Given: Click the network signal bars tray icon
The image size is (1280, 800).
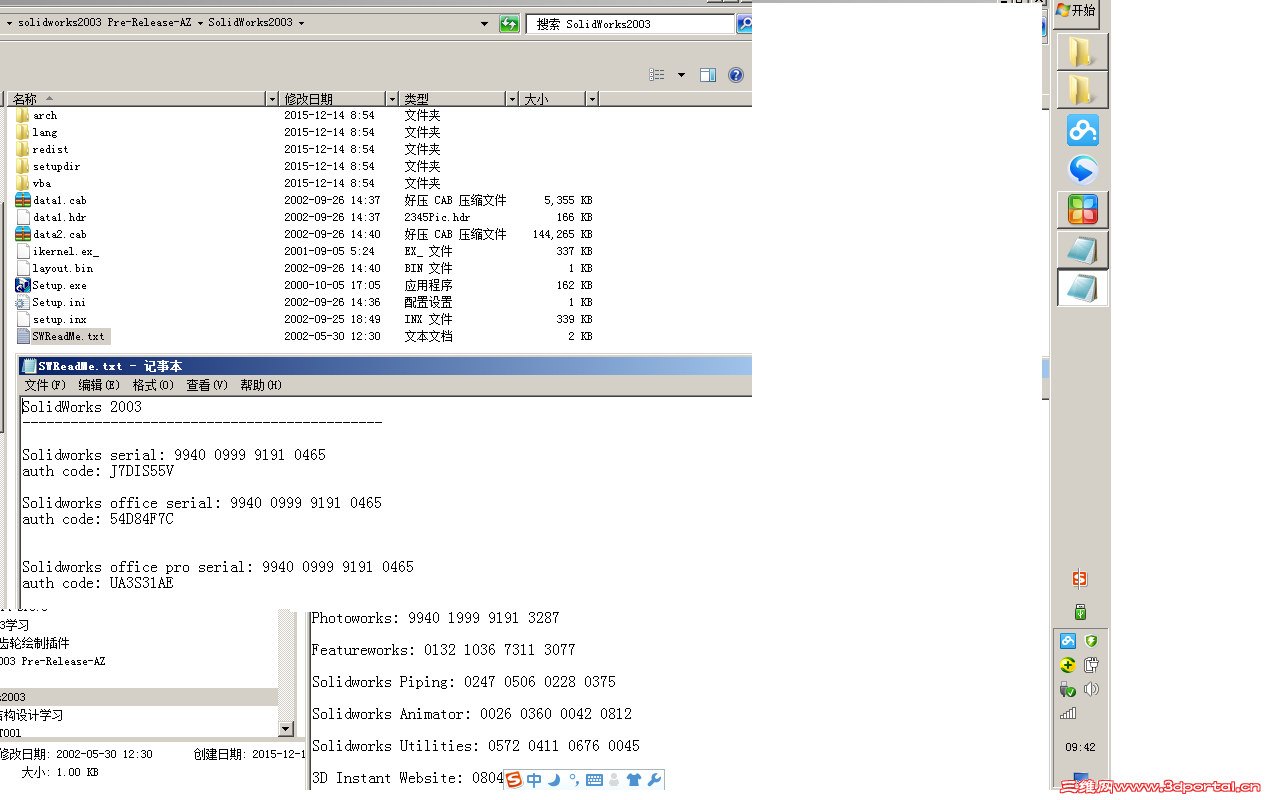Looking at the screenshot, I should click(x=1068, y=713).
